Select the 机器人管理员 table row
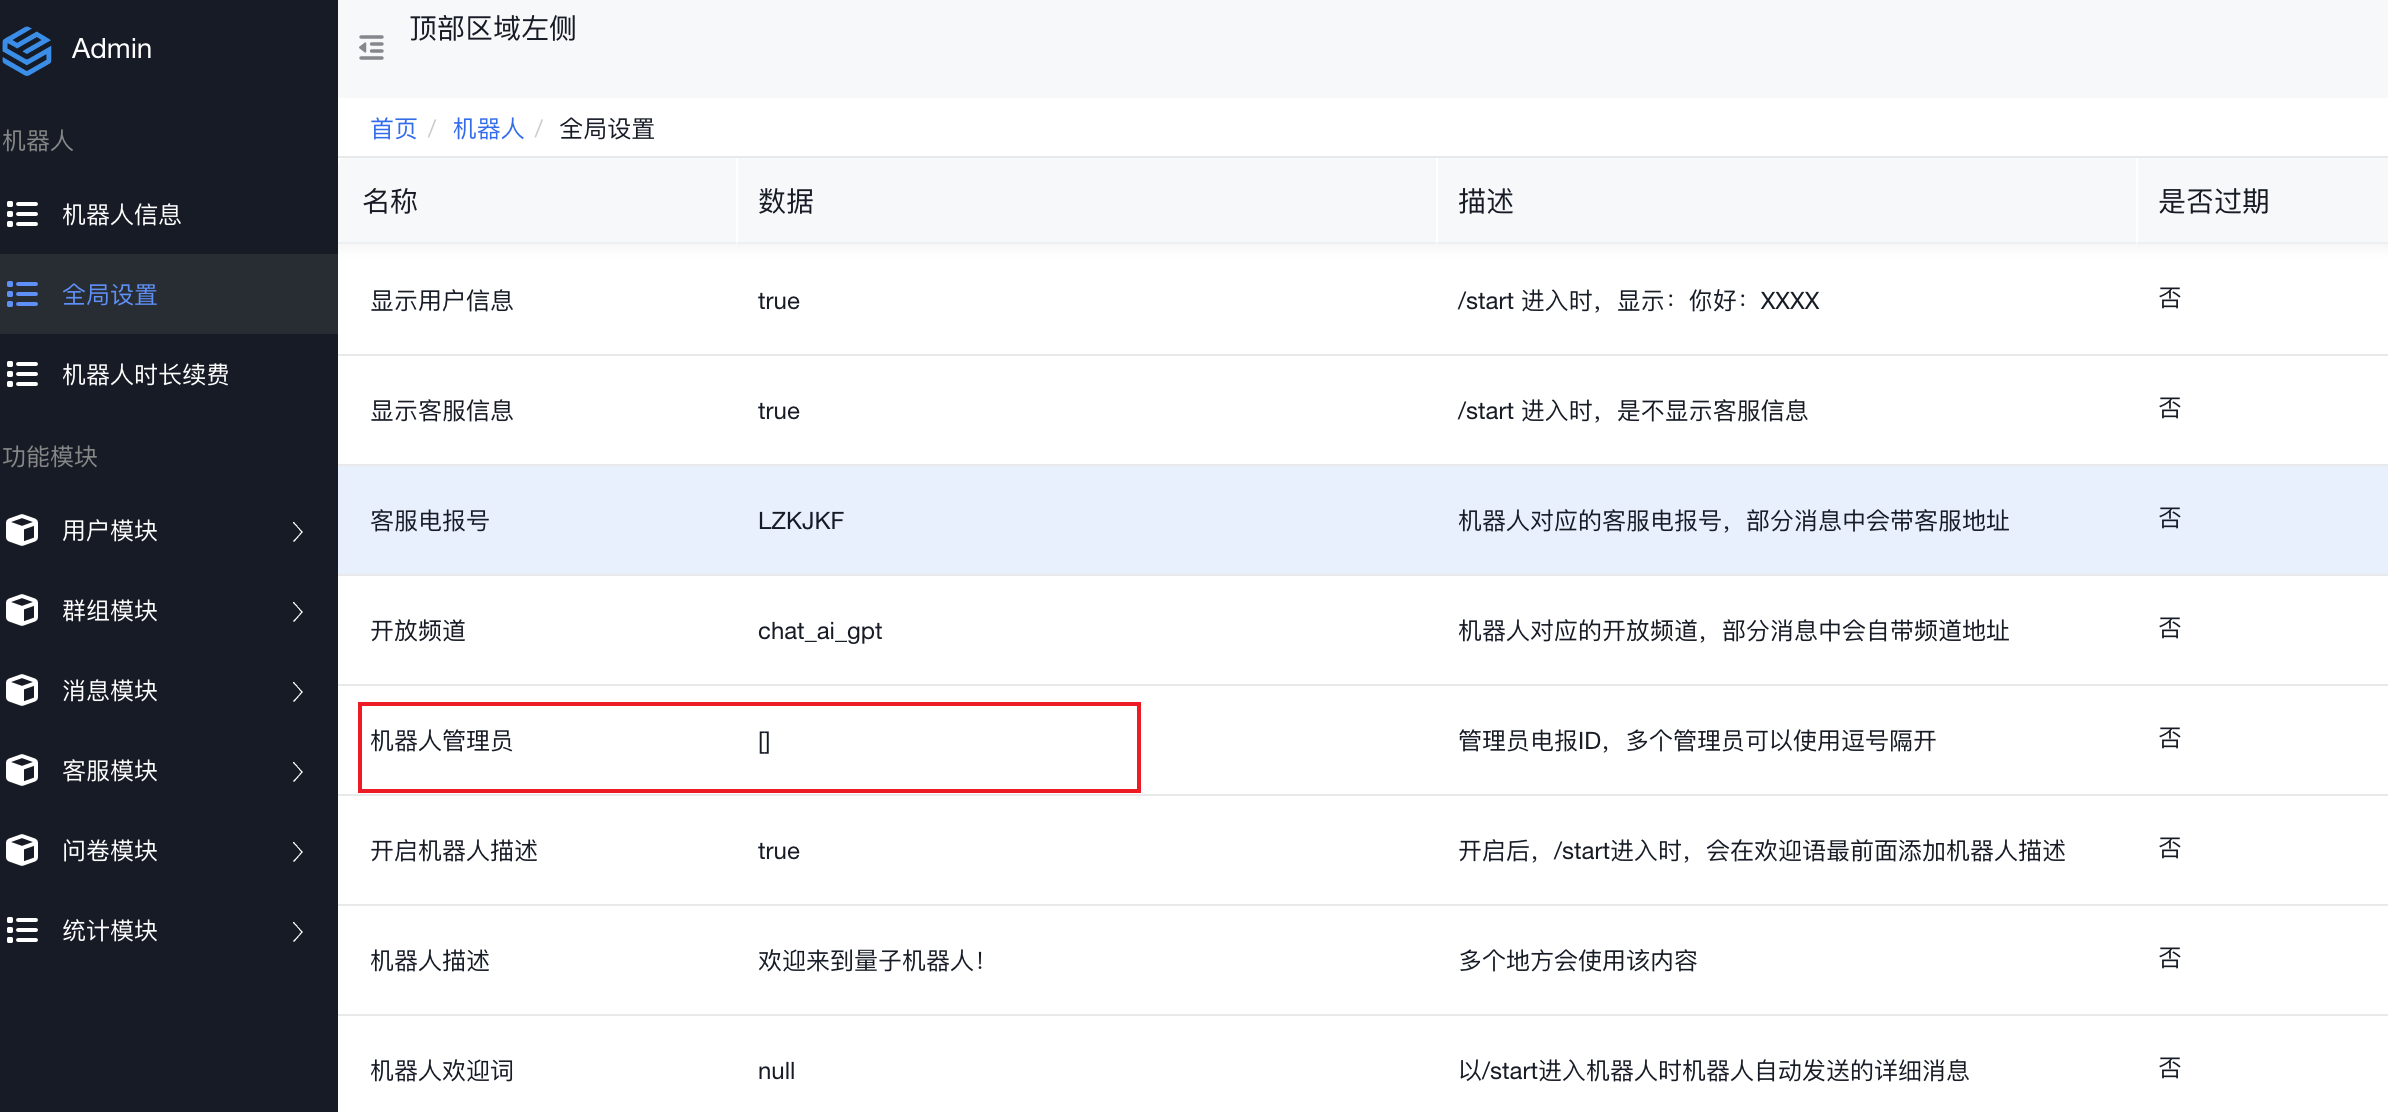 tap(441, 741)
